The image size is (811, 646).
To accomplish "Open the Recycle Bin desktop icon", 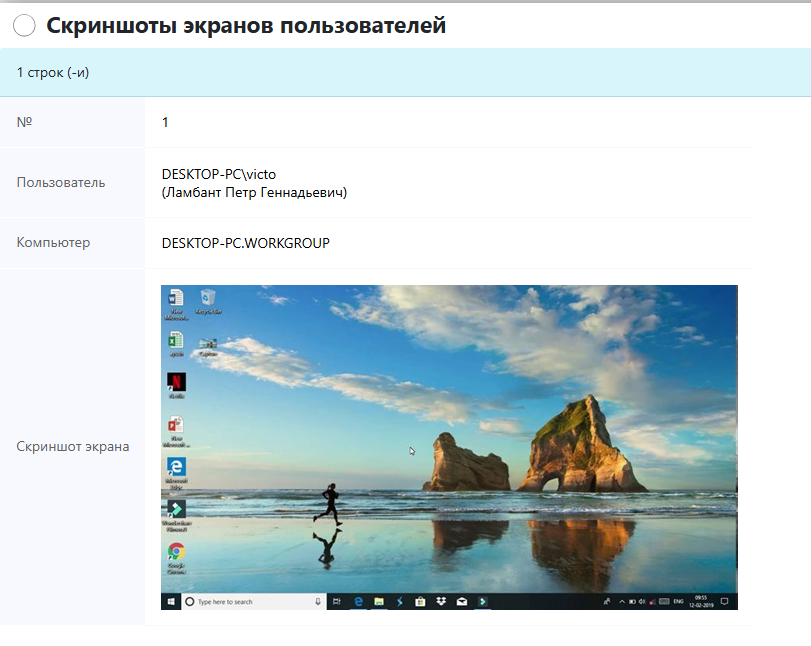I will pyautogui.click(x=208, y=298).
